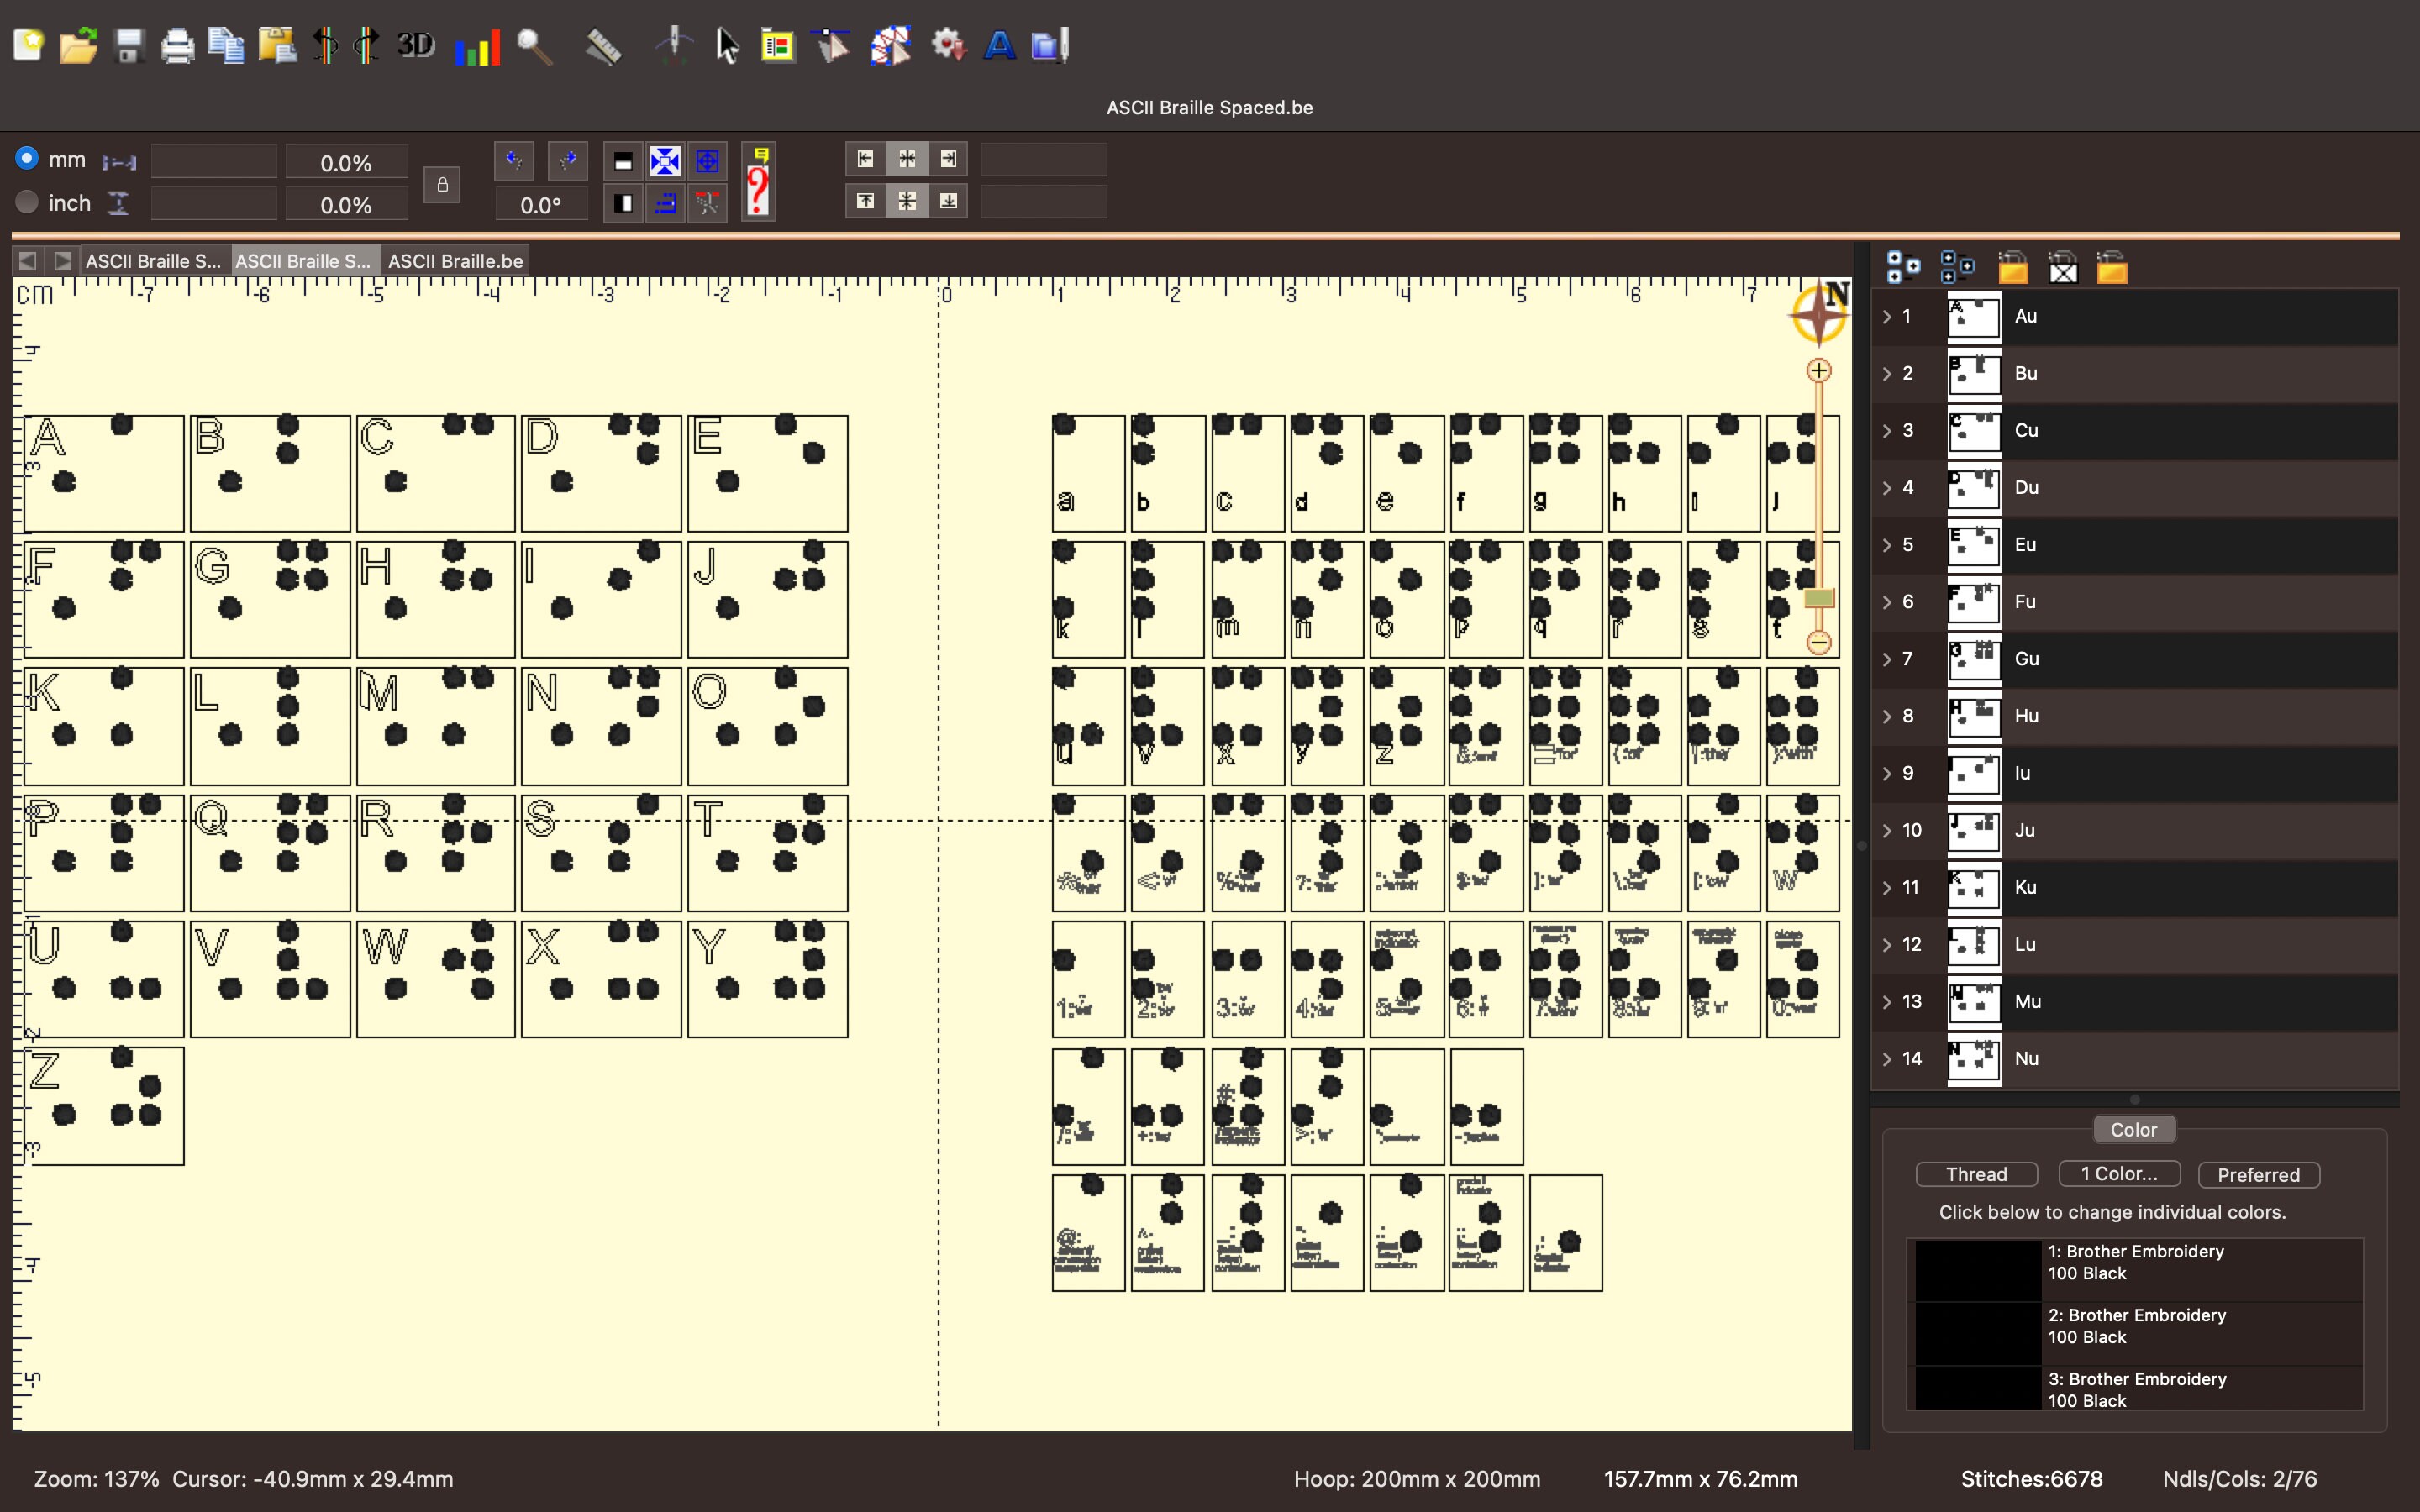The height and width of the screenshot is (1512, 2420).
Task: Open a file with the folder icon
Action: 78,45
